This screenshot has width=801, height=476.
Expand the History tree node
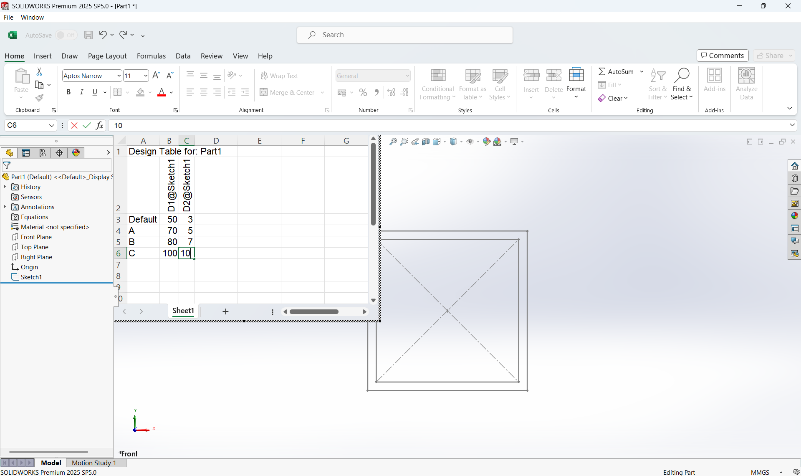click(5, 187)
